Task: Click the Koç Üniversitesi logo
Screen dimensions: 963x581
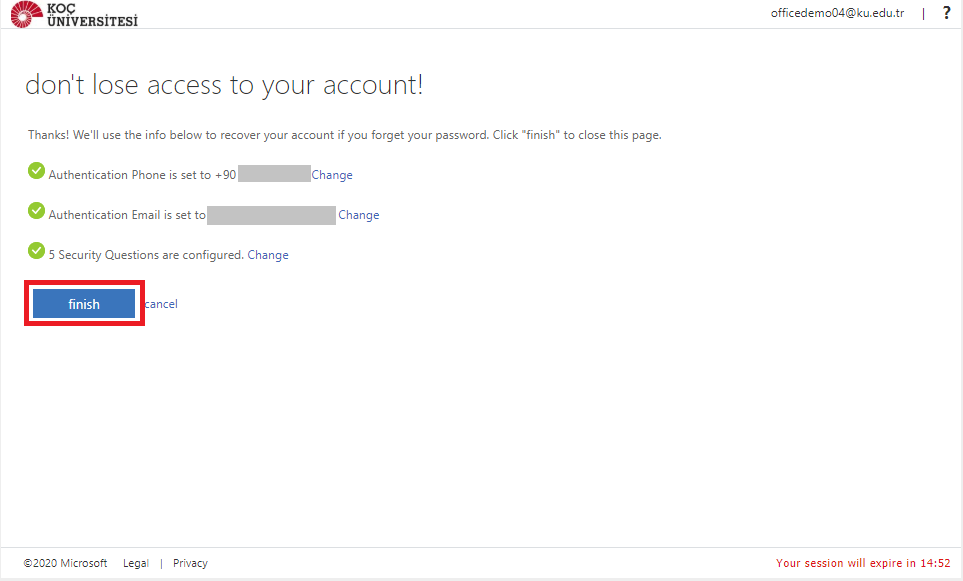Action: click(x=73, y=14)
